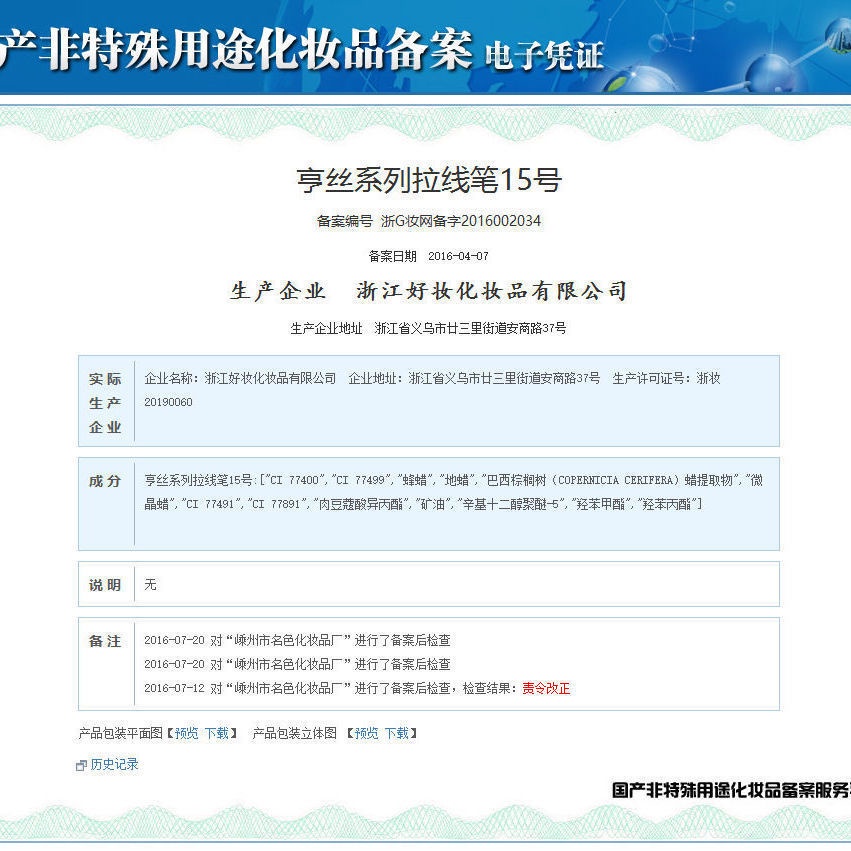The width and height of the screenshot is (851, 851).
Task: Click the 成分 section label
Action: point(105,481)
